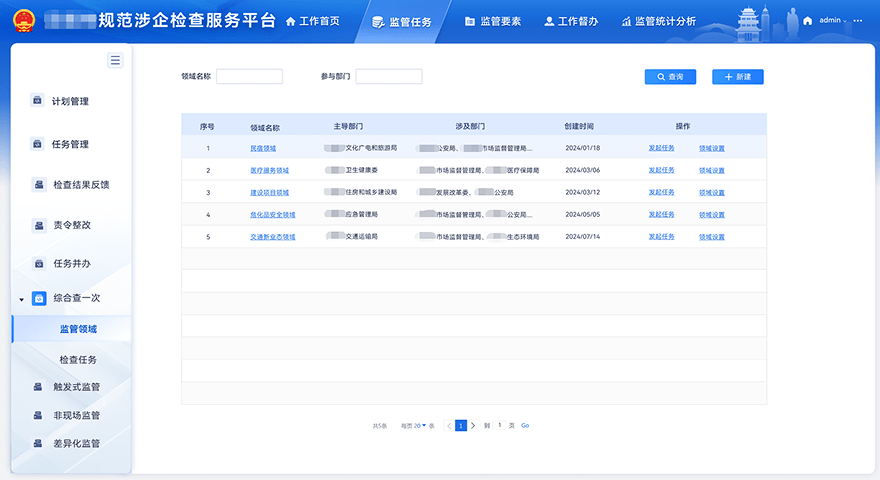Click the 领域名称 input field
This screenshot has width=880, height=480.
pyautogui.click(x=249, y=76)
